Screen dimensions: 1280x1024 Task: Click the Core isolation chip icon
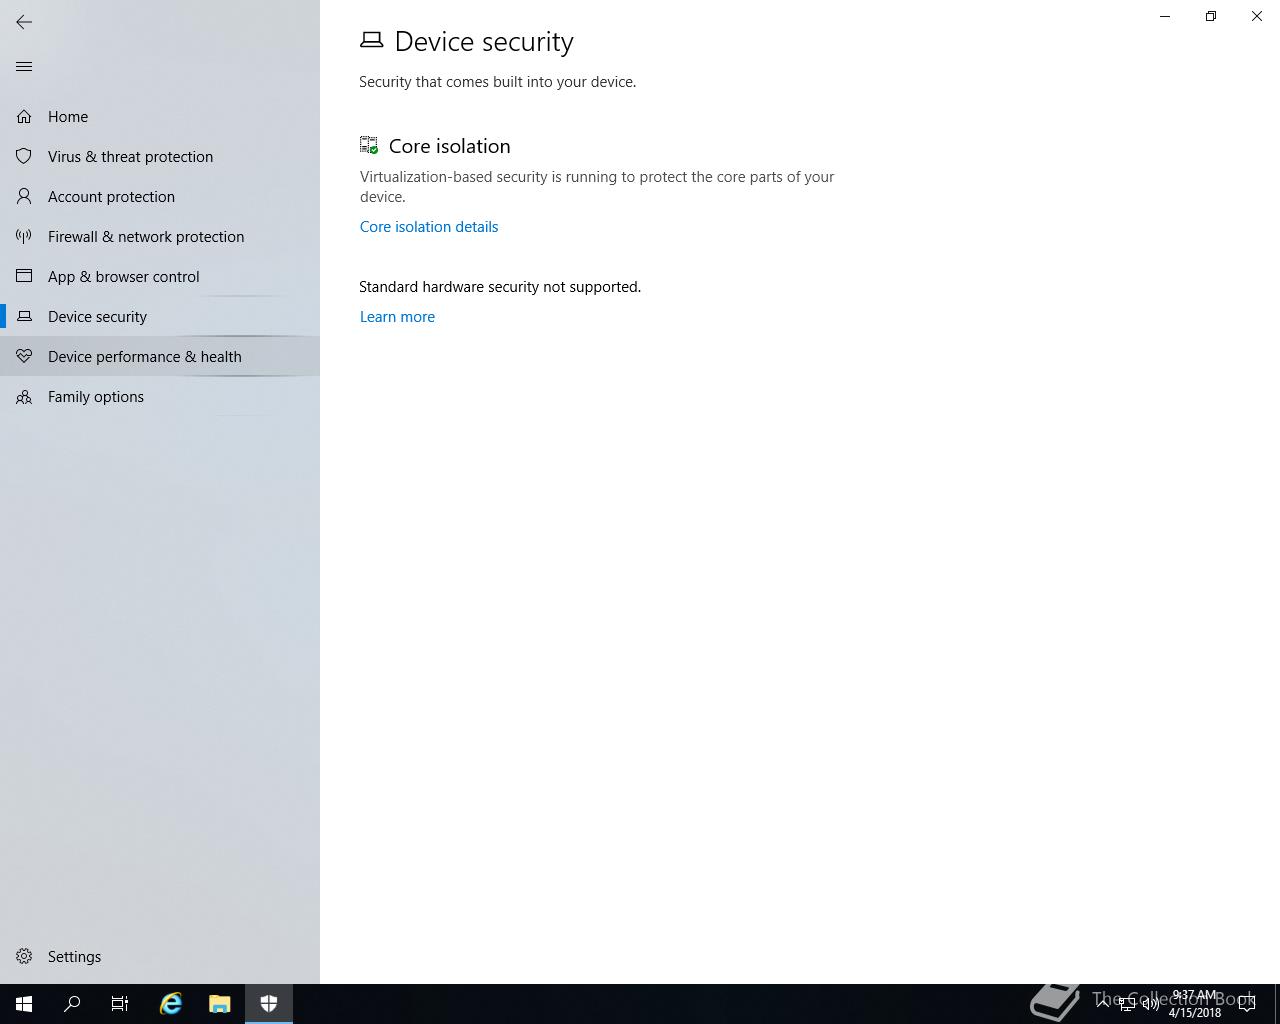pyautogui.click(x=369, y=146)
